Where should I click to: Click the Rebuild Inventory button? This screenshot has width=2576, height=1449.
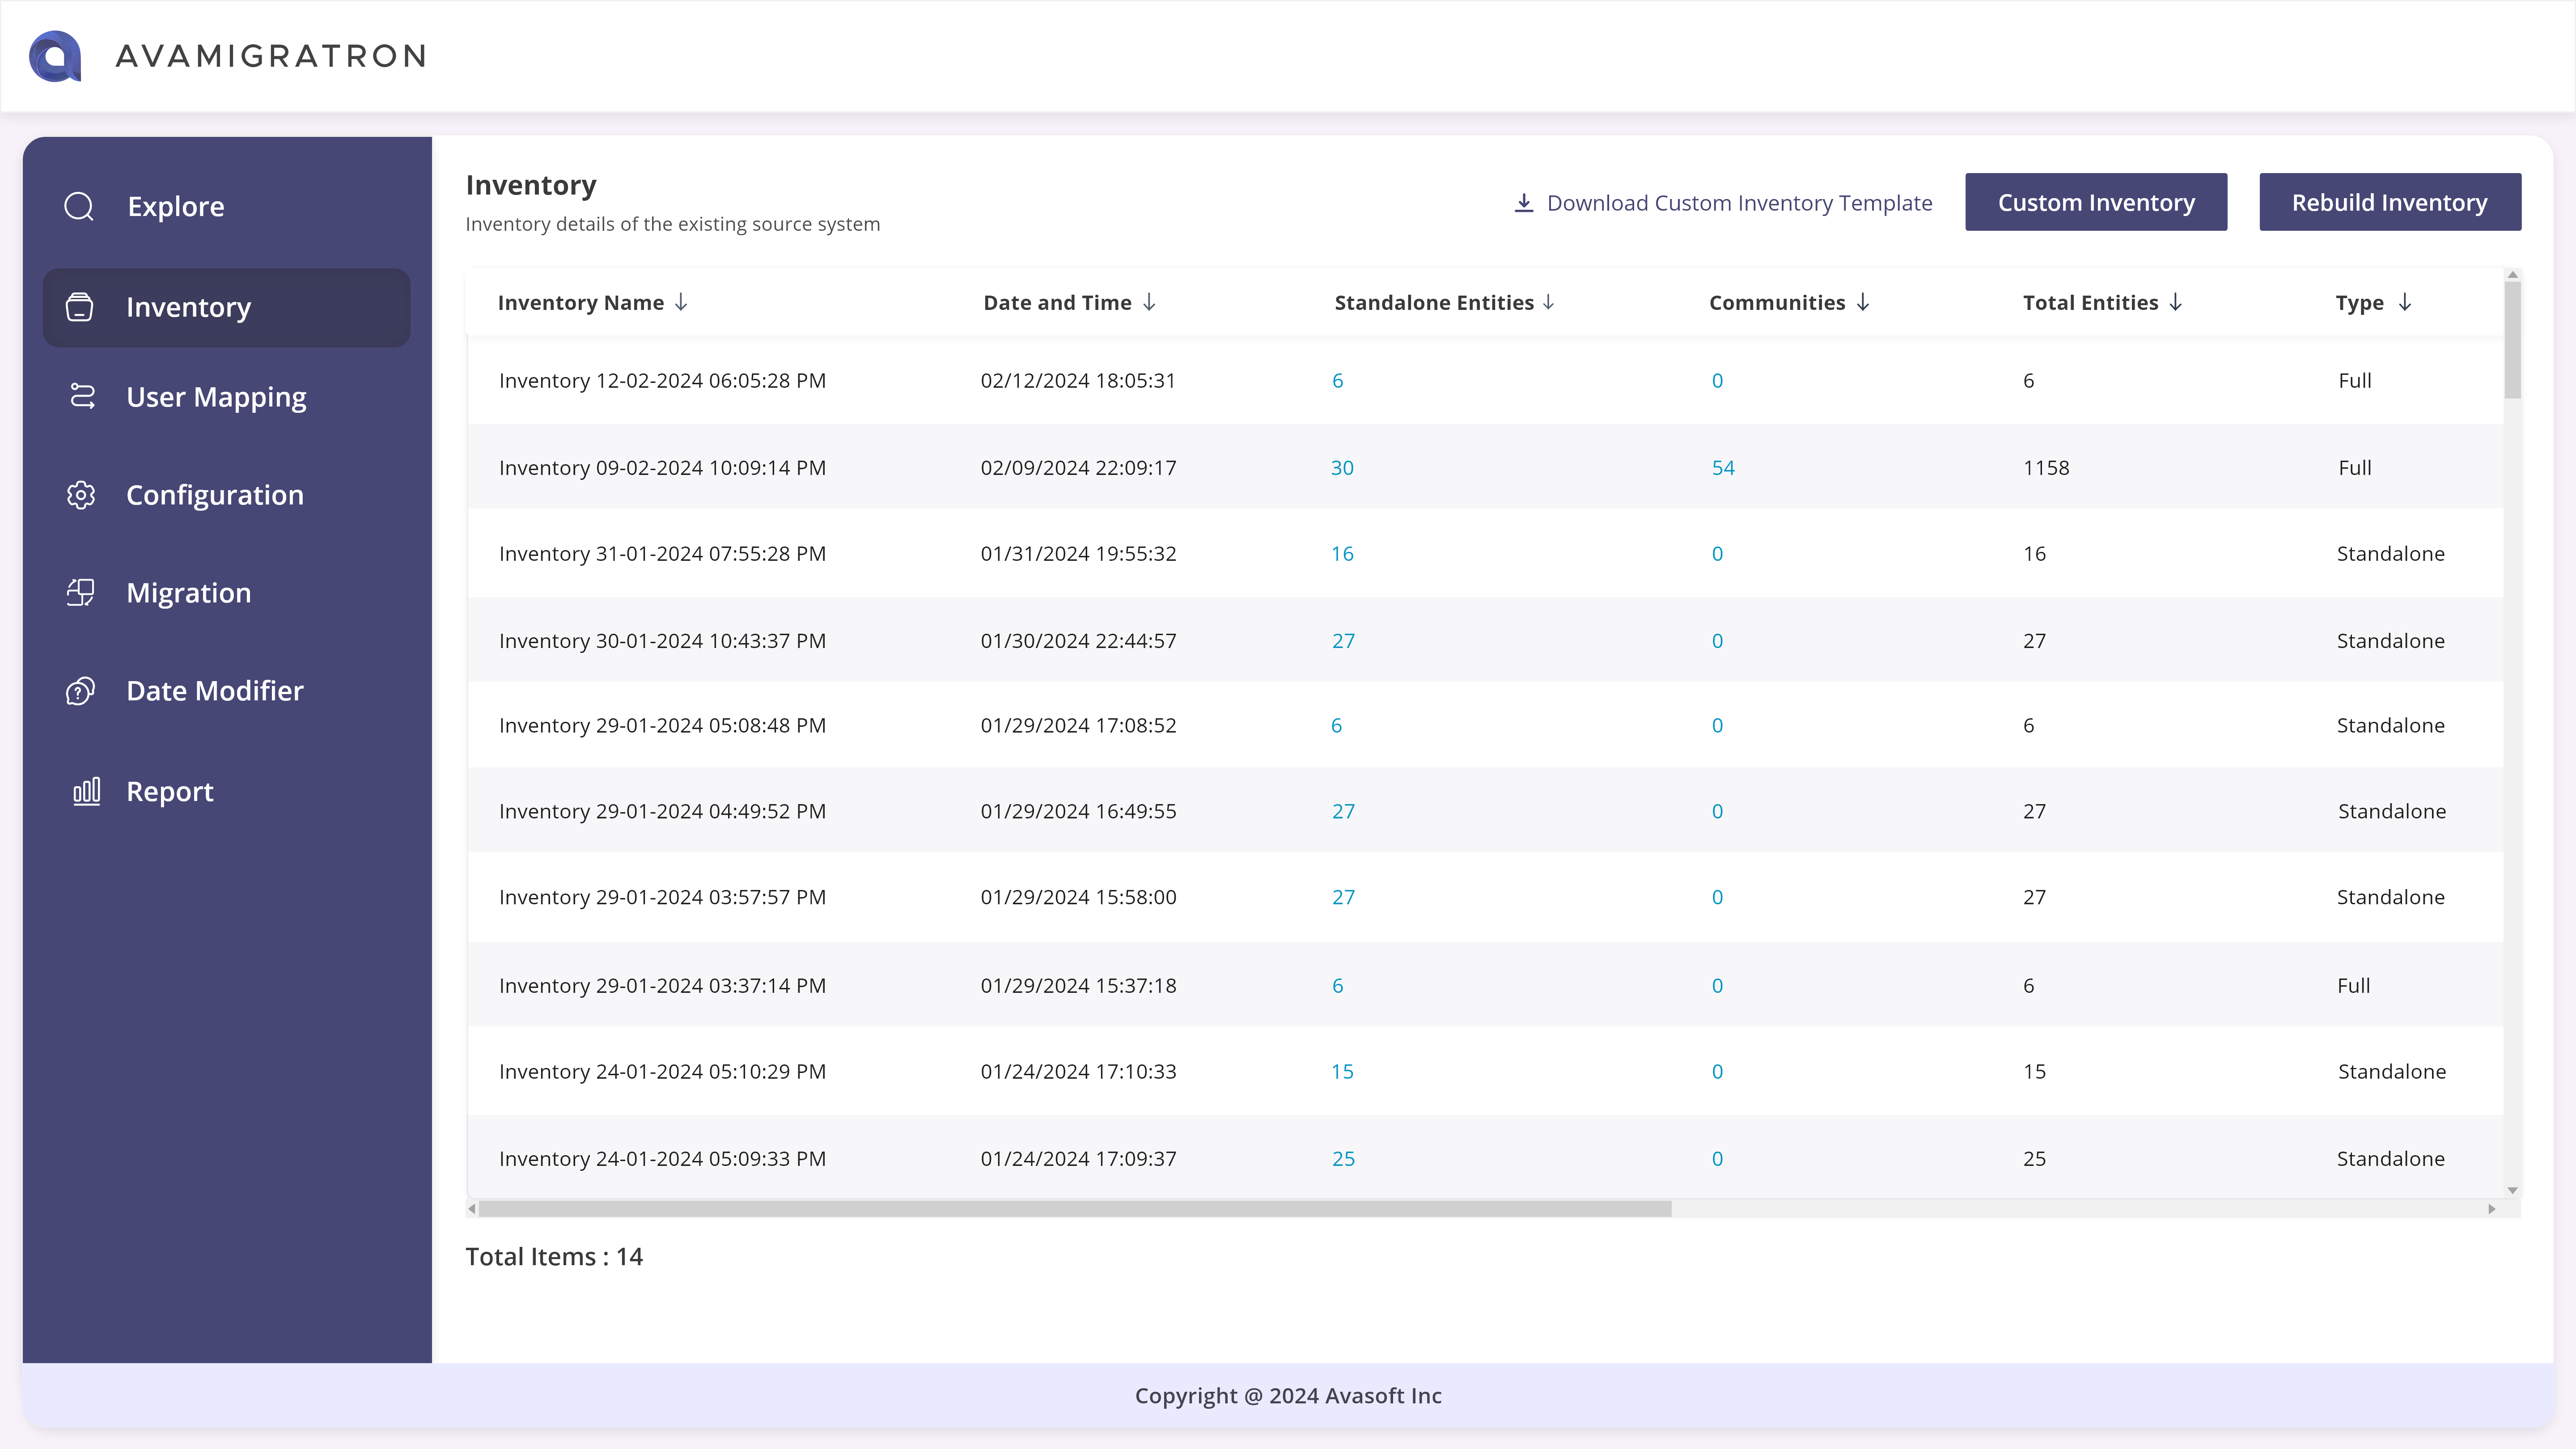2390,202
